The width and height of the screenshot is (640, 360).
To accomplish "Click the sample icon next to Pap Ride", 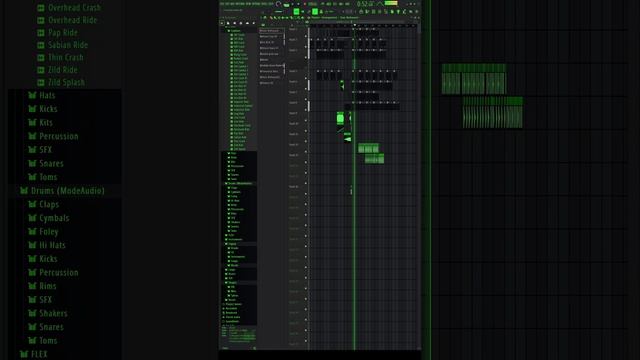I will 41,33.
